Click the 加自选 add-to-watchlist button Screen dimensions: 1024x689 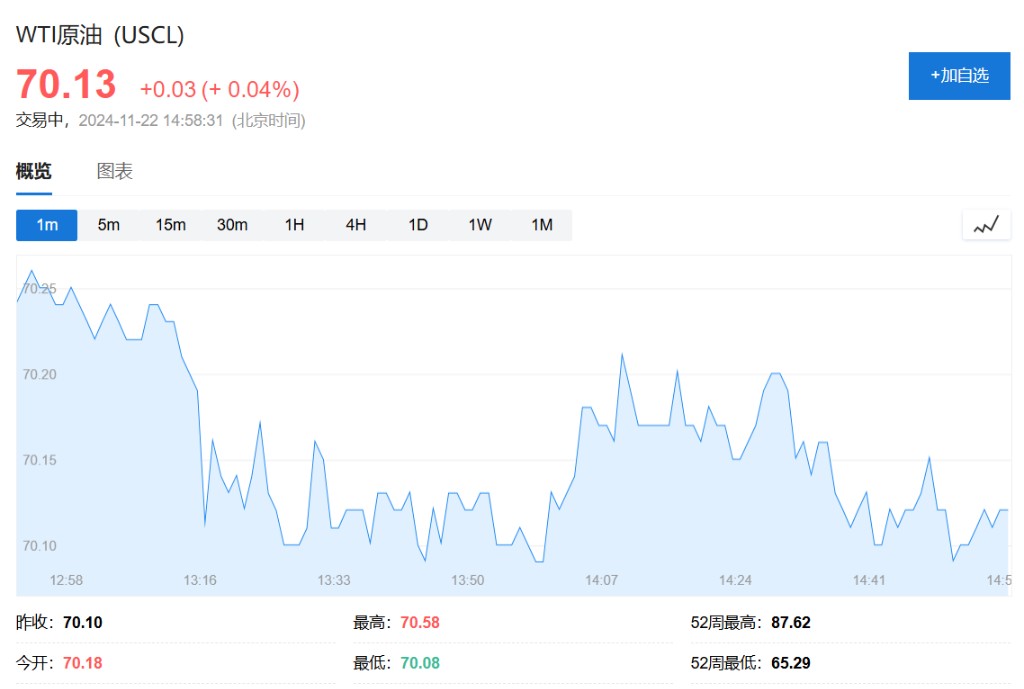pos(959,76)
